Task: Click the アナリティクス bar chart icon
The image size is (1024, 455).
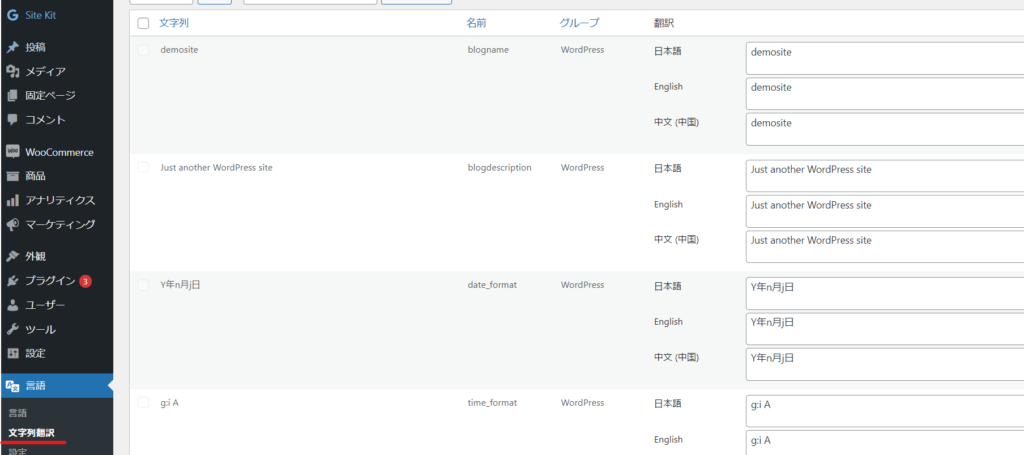Action: (x=13, y=200)
